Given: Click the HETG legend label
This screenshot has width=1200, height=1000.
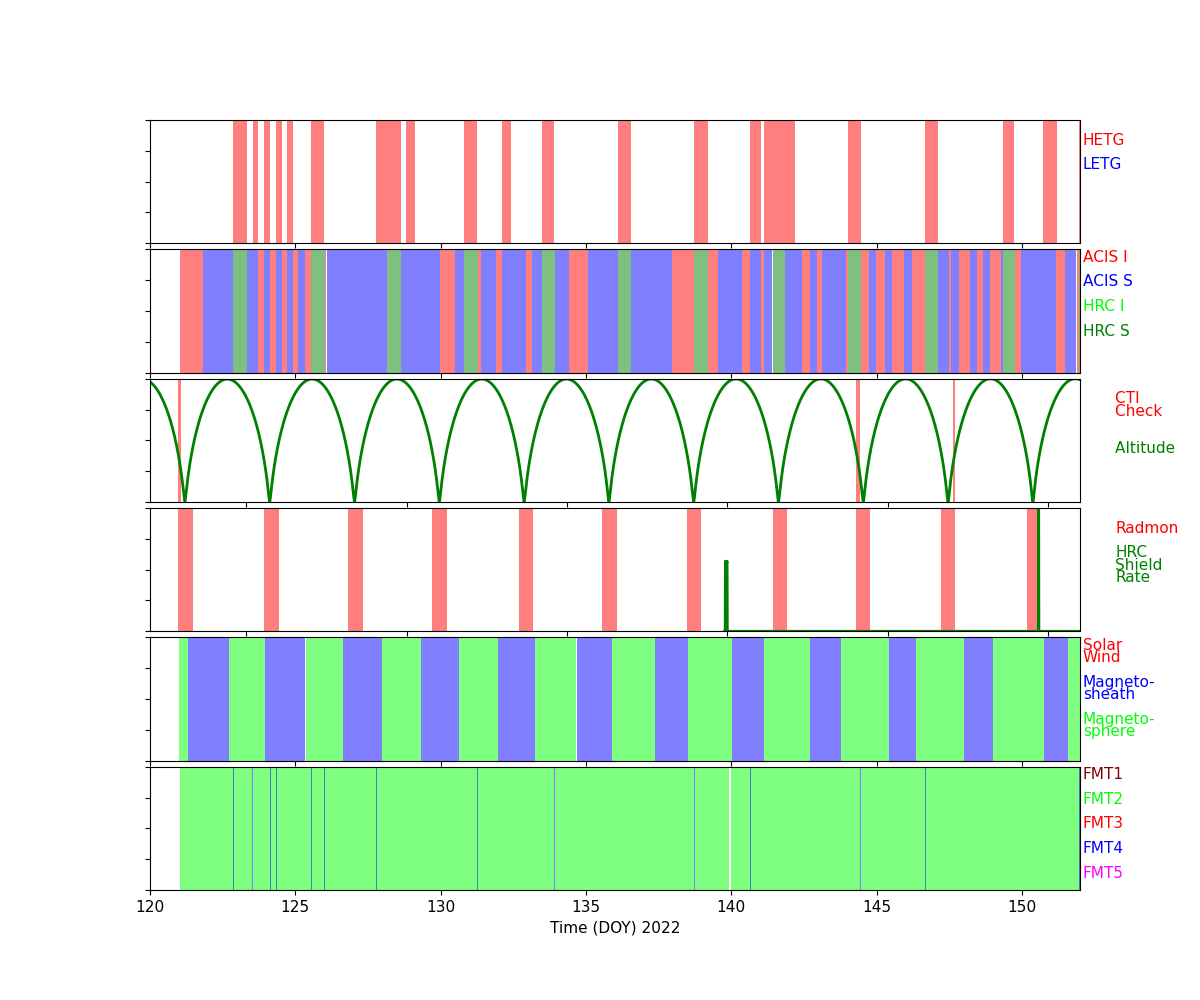Looking at the screenshot, I should [x=1103, y=140].
